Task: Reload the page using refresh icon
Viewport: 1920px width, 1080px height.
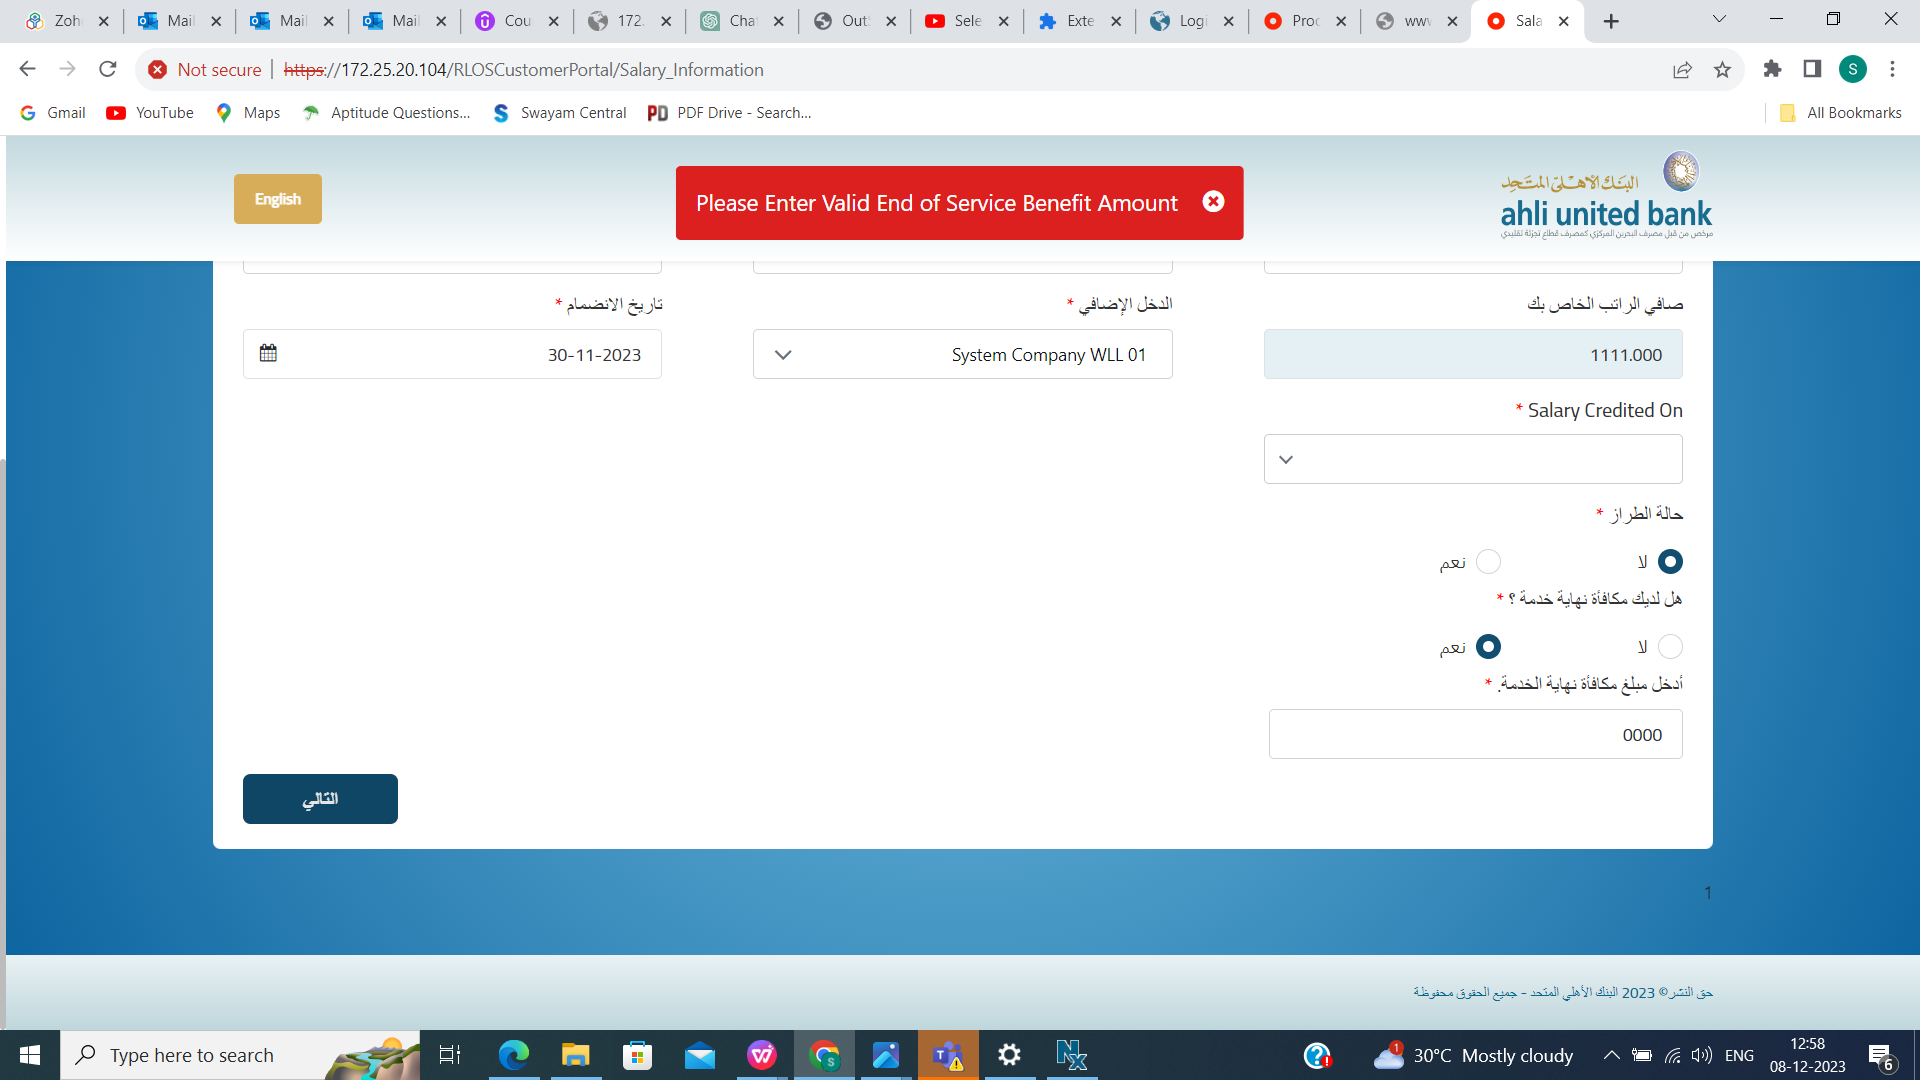Action: [x=108, y=69]
